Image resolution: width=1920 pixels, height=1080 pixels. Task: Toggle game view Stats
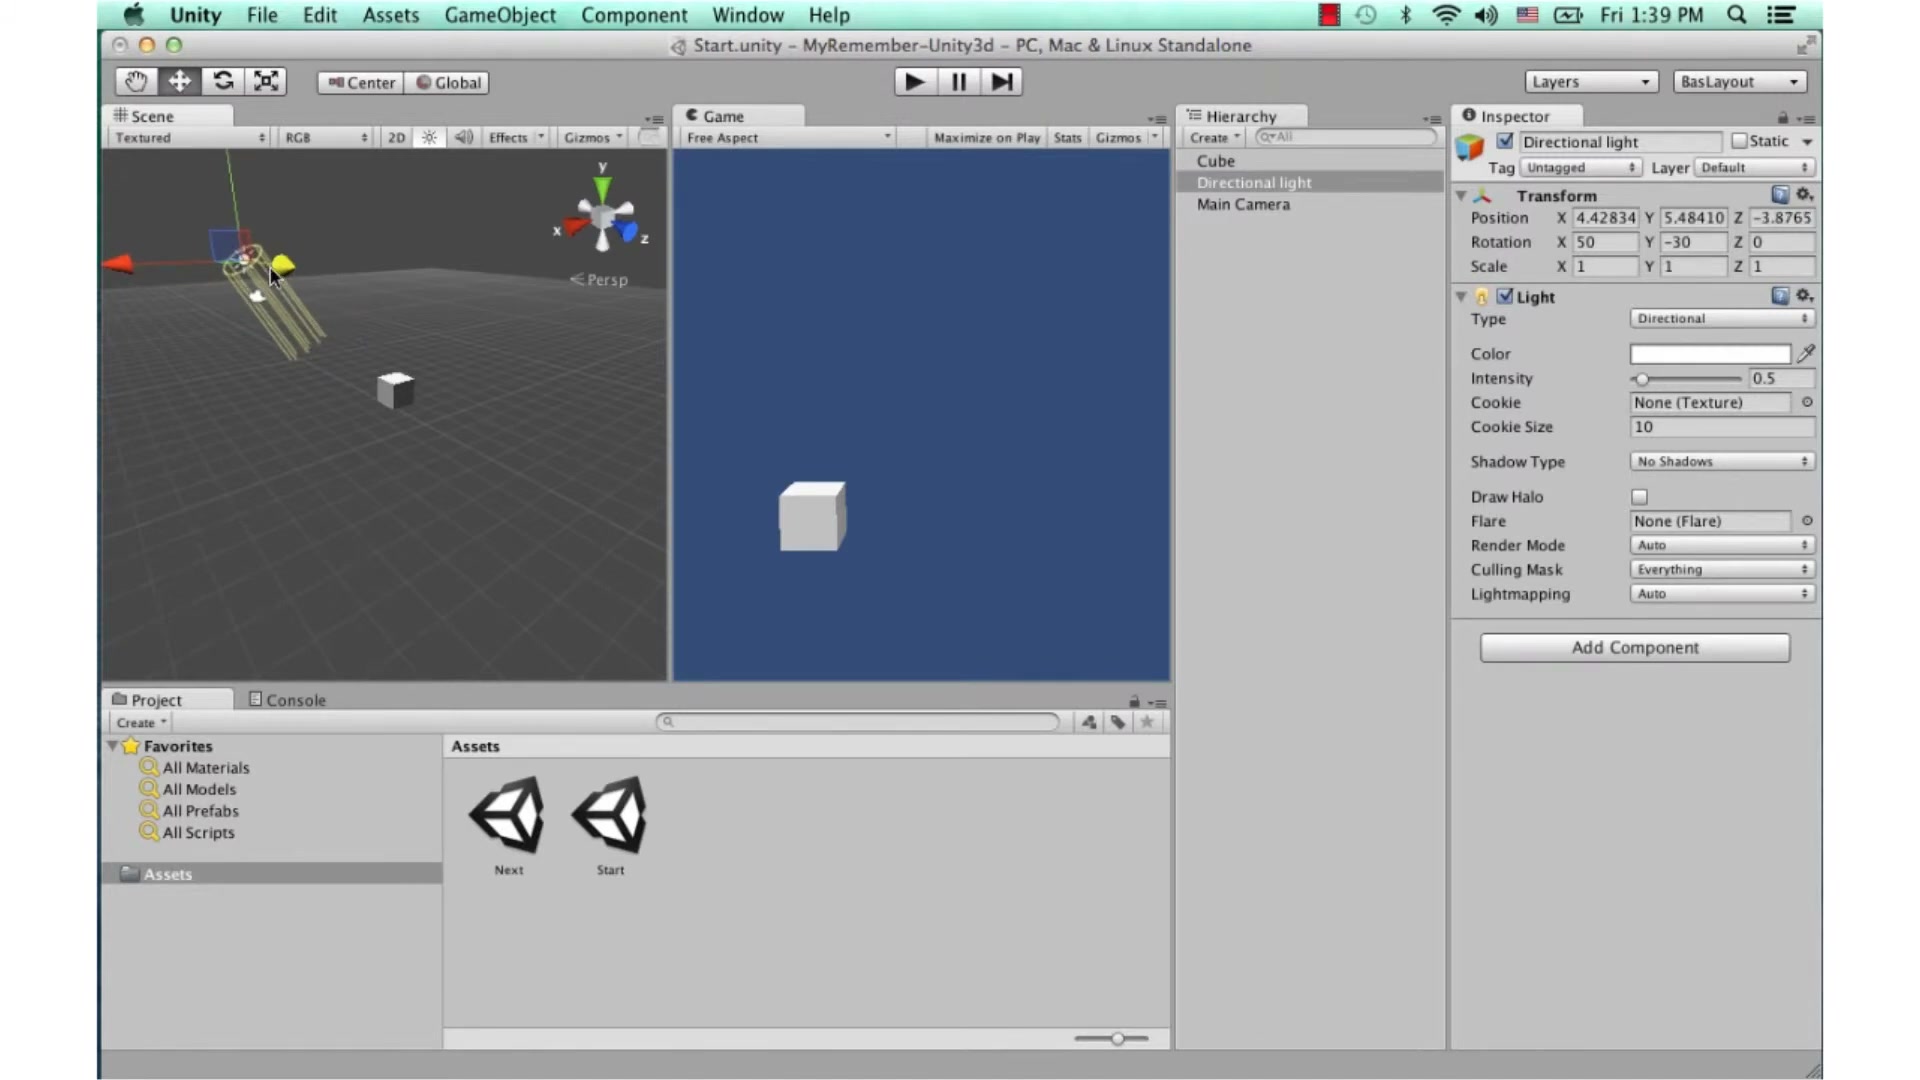[x=1067, y=138]
